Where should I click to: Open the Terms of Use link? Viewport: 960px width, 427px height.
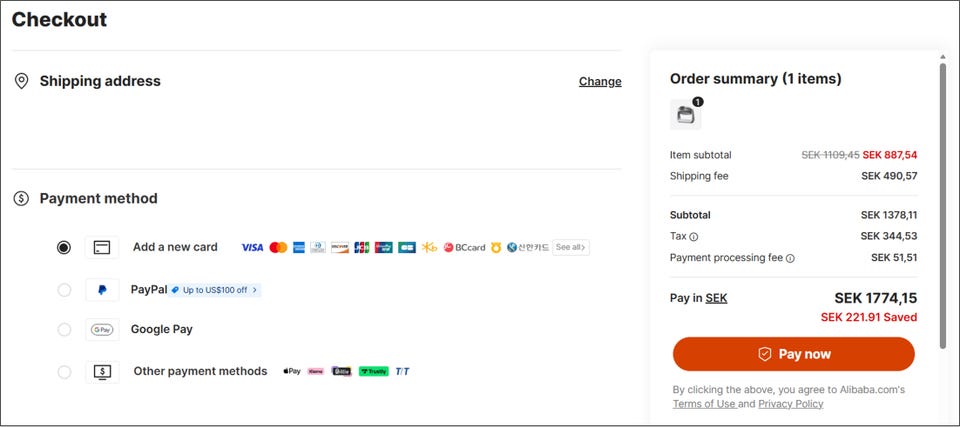click(703, 404)
